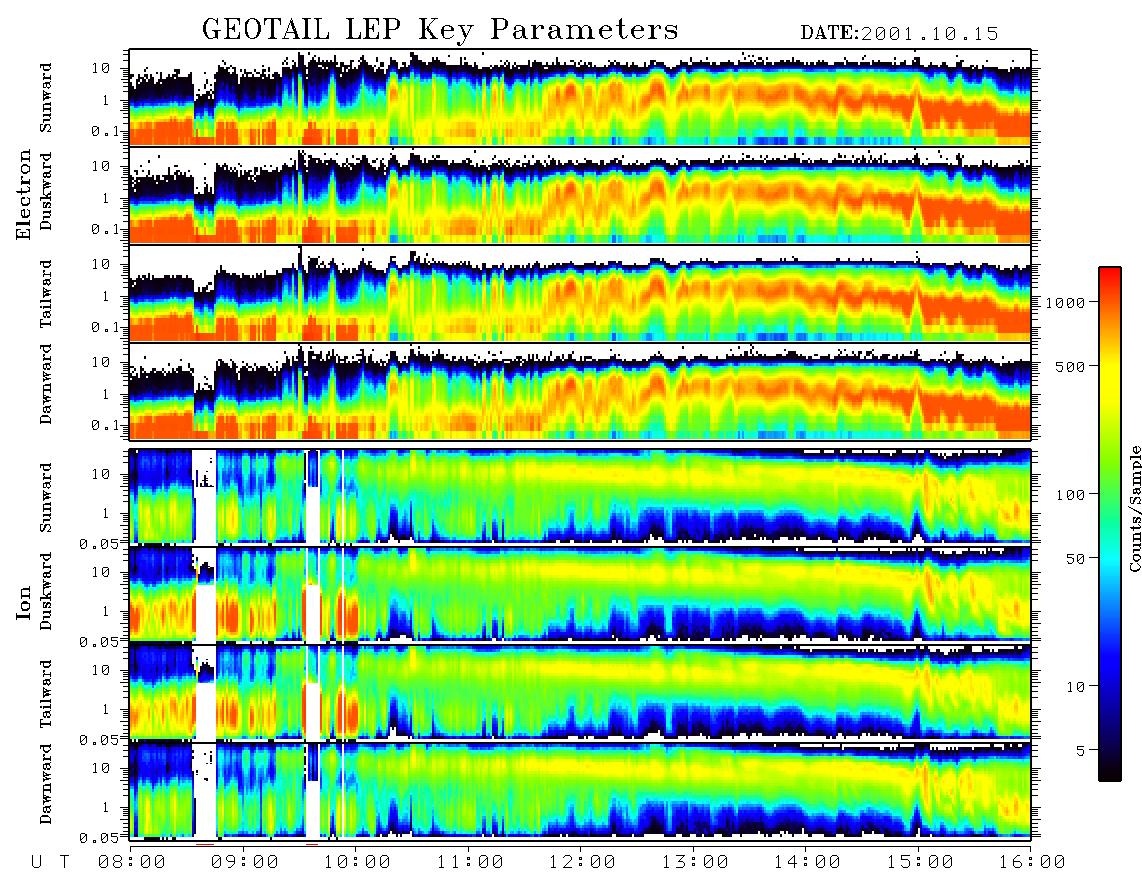The height and width of the screenshot is (880, 1142).
Task: Click the 500 colorbar tick value
Action: click(x=1071, y=366)
